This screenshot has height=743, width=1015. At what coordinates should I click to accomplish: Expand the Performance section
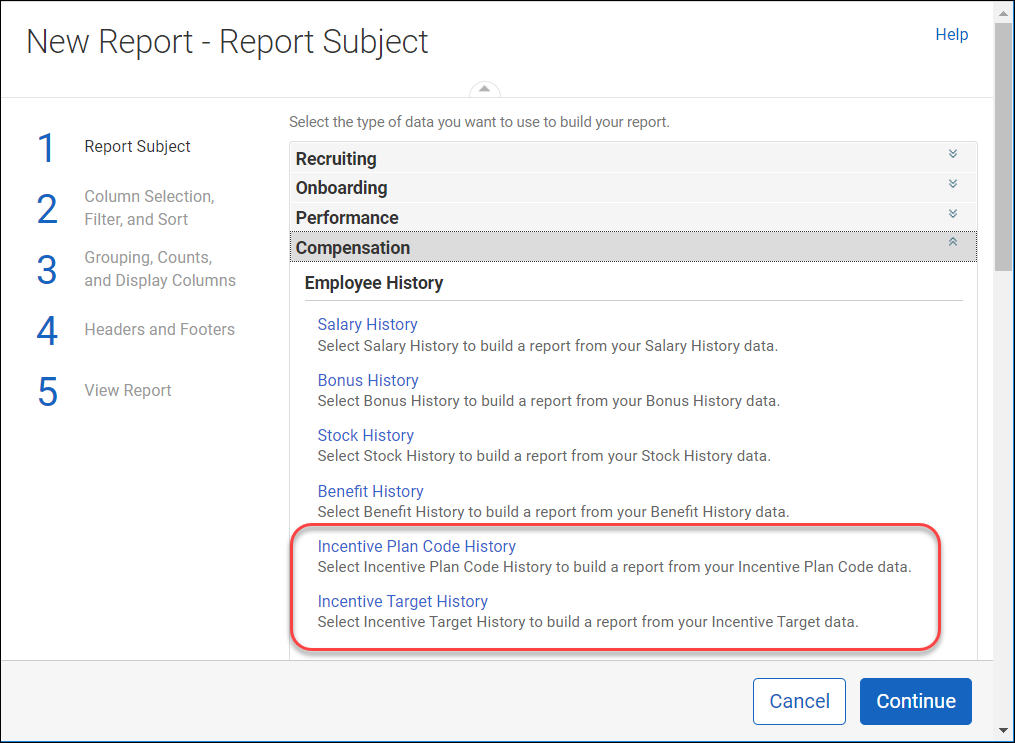pyautogui.click(x=951, y=214)
